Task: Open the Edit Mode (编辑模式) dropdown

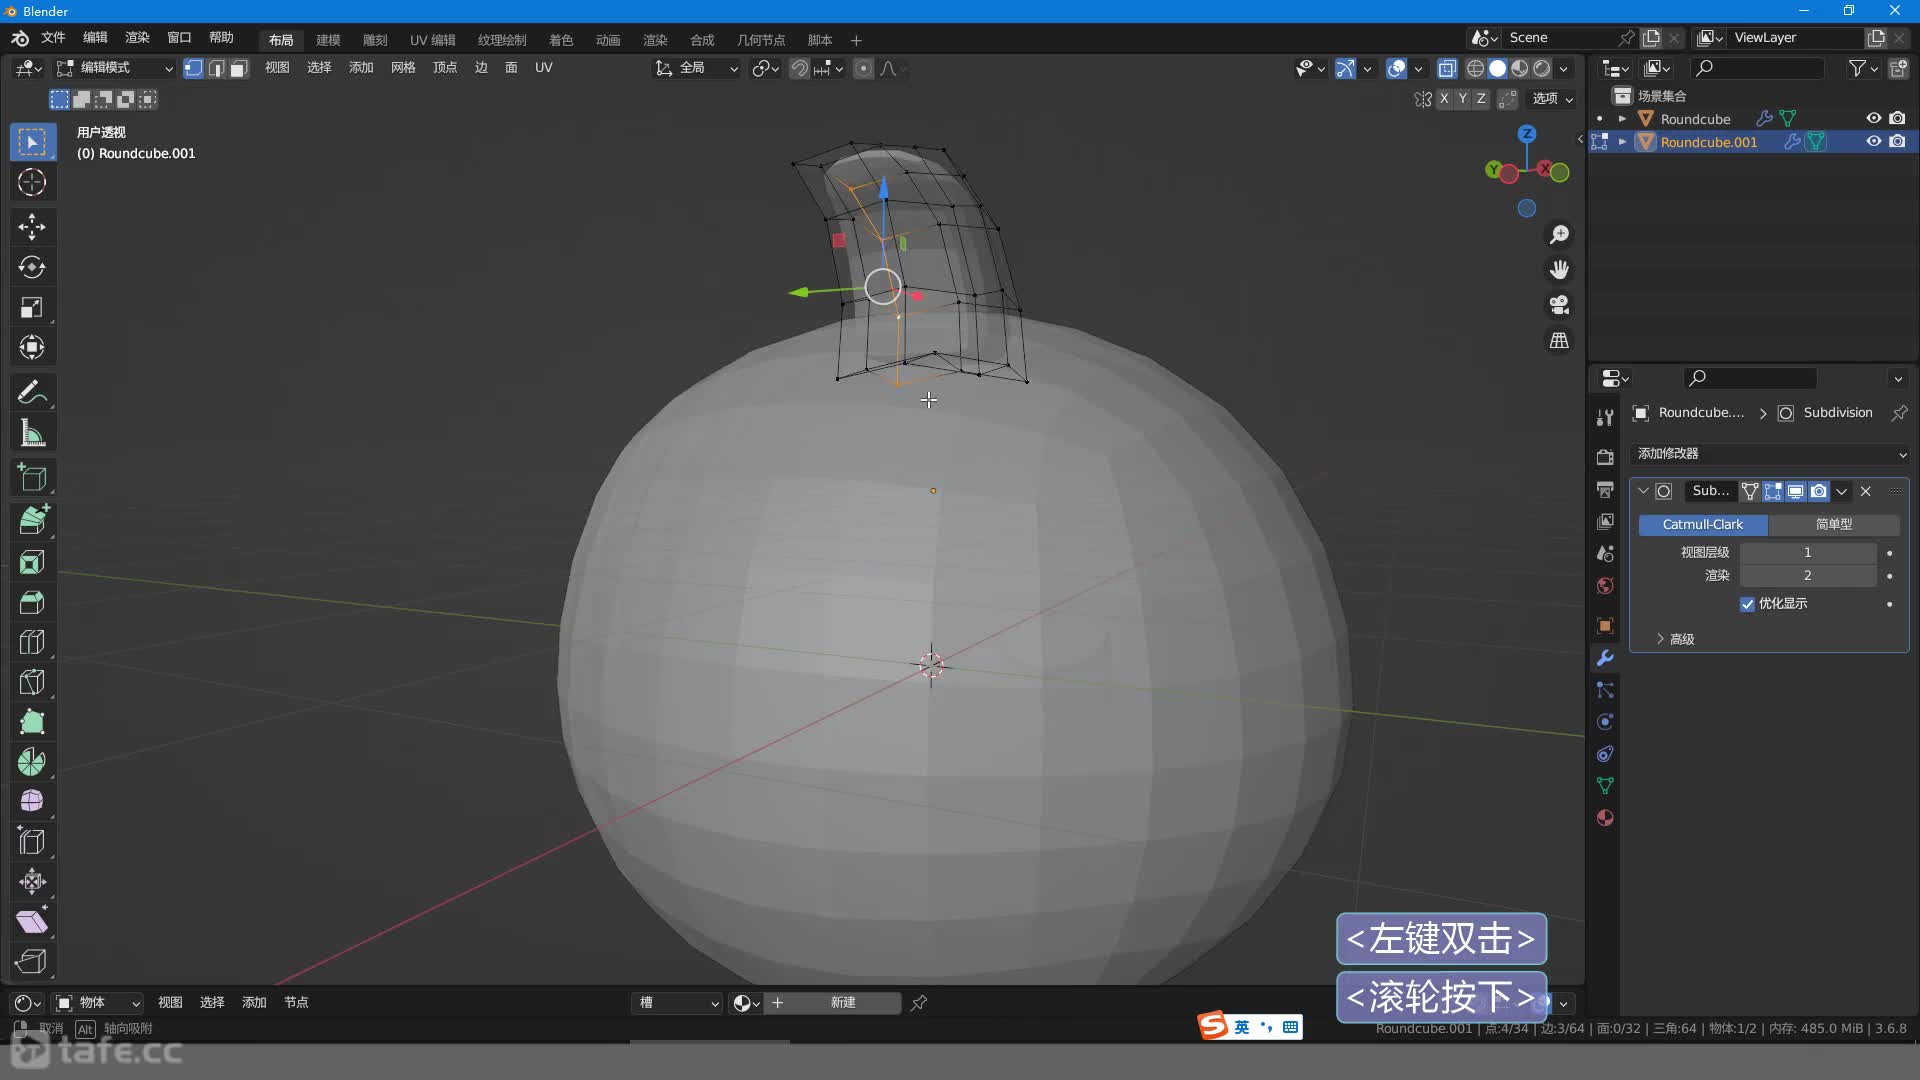Action: pos(114,68)
